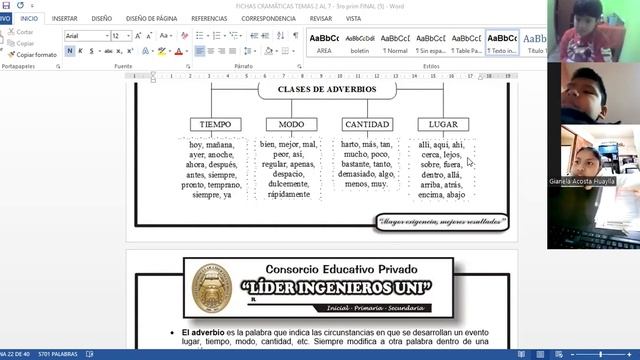Screen dimensions: 640x360
Task: Open the shading color dropdown arrow
Action: (276, 51)
